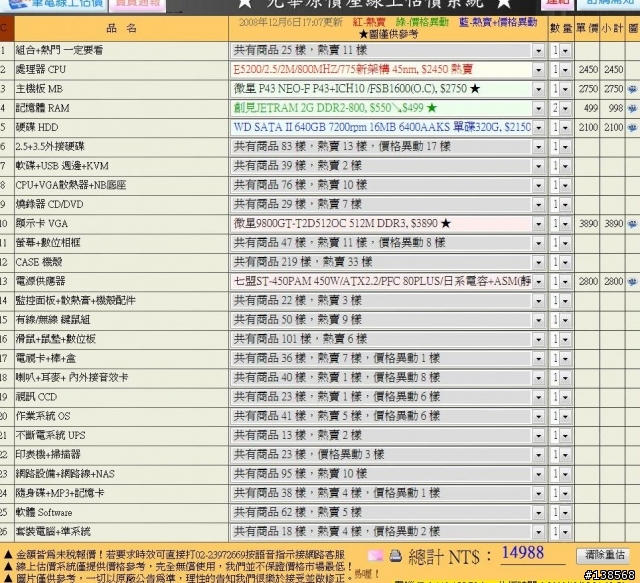The image size is (640, 583).
Task: Open the 不斷電系統 UPS product dropdown
Action: (x=387, y=435)
